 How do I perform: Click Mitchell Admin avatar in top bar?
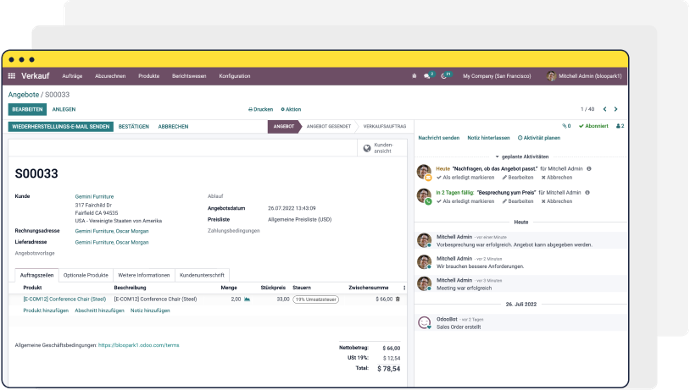point(551,76)
